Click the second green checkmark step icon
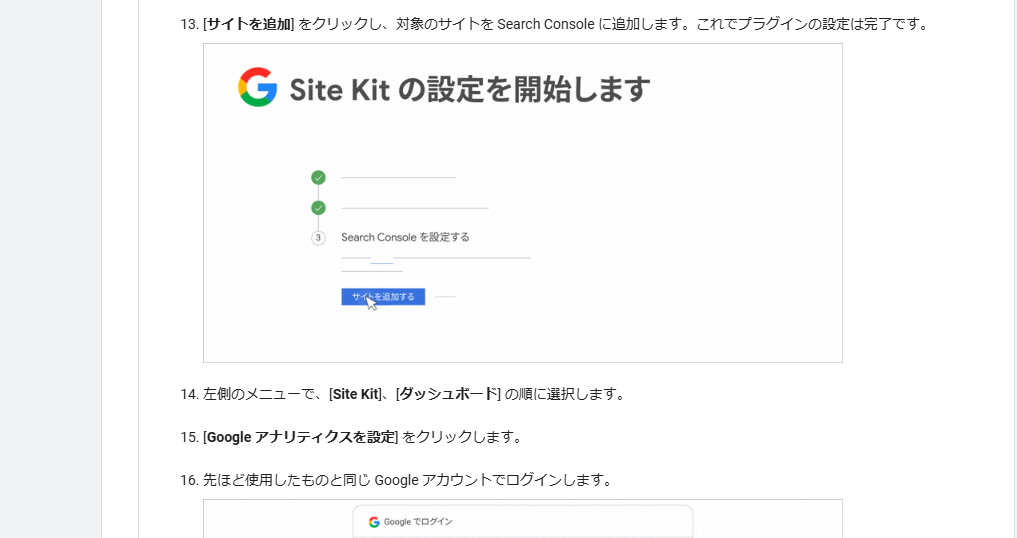 pos(318,208)
